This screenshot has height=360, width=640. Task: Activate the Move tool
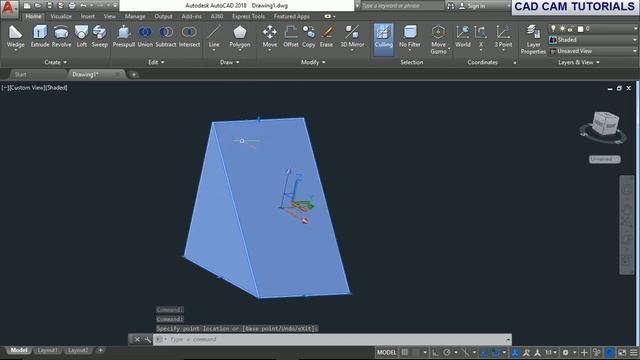pyautogui.click(x=269, y=37)
